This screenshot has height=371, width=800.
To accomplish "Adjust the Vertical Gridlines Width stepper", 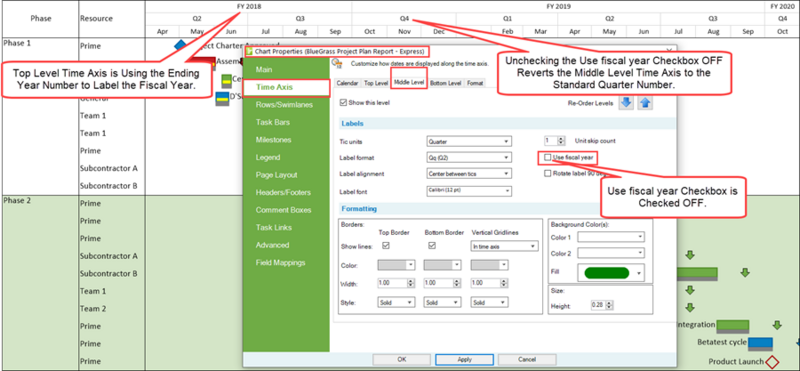I will [x=505, y=283].
